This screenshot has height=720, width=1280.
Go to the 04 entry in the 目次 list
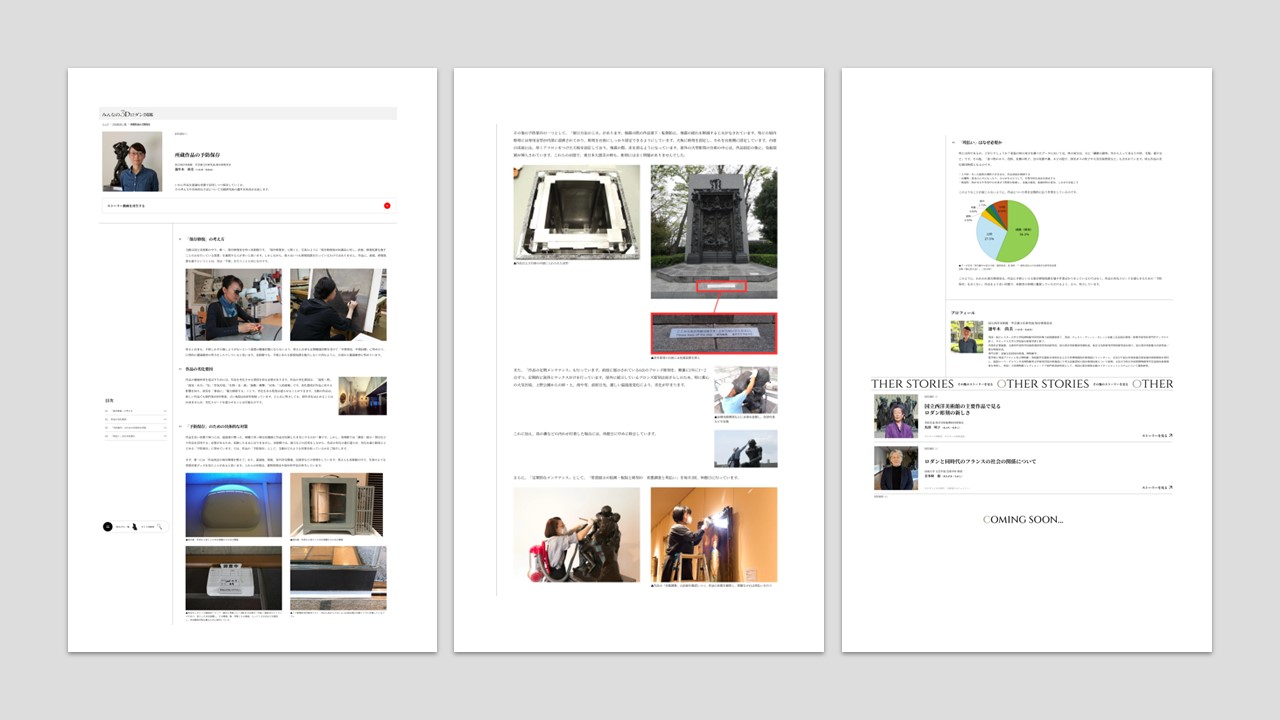click(135, 436)
